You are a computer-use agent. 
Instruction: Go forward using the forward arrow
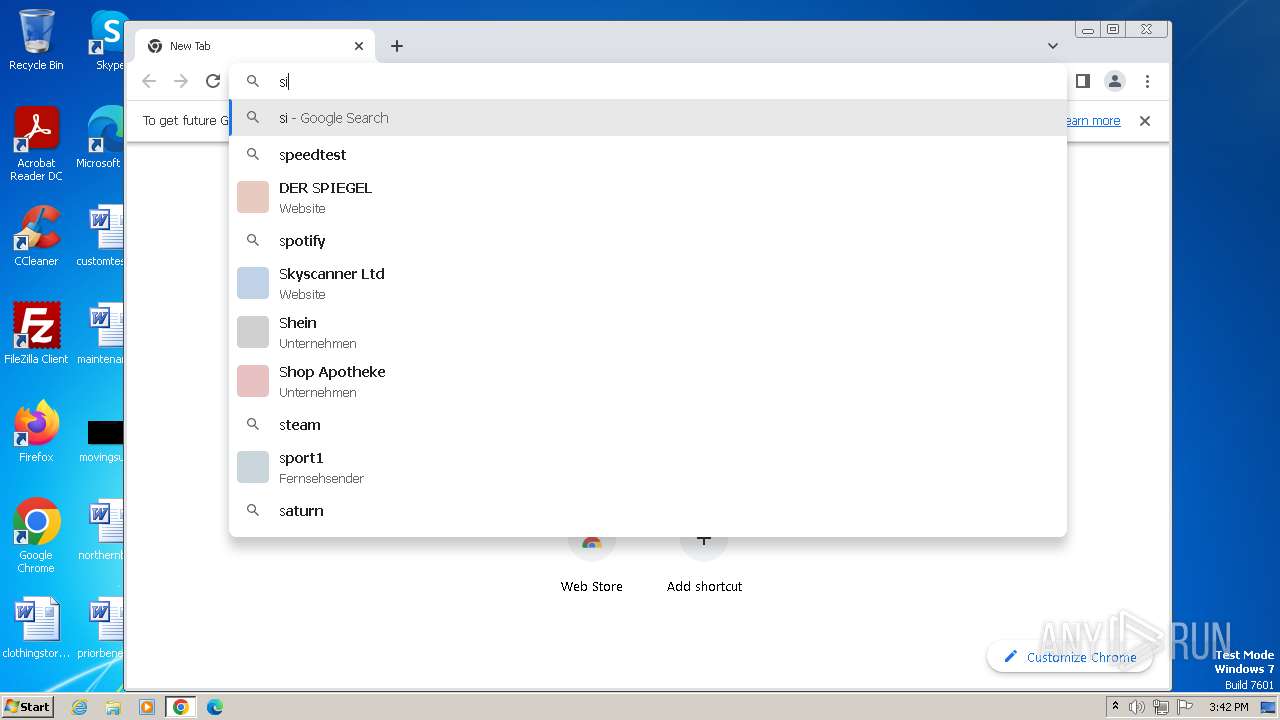(181, 81)
